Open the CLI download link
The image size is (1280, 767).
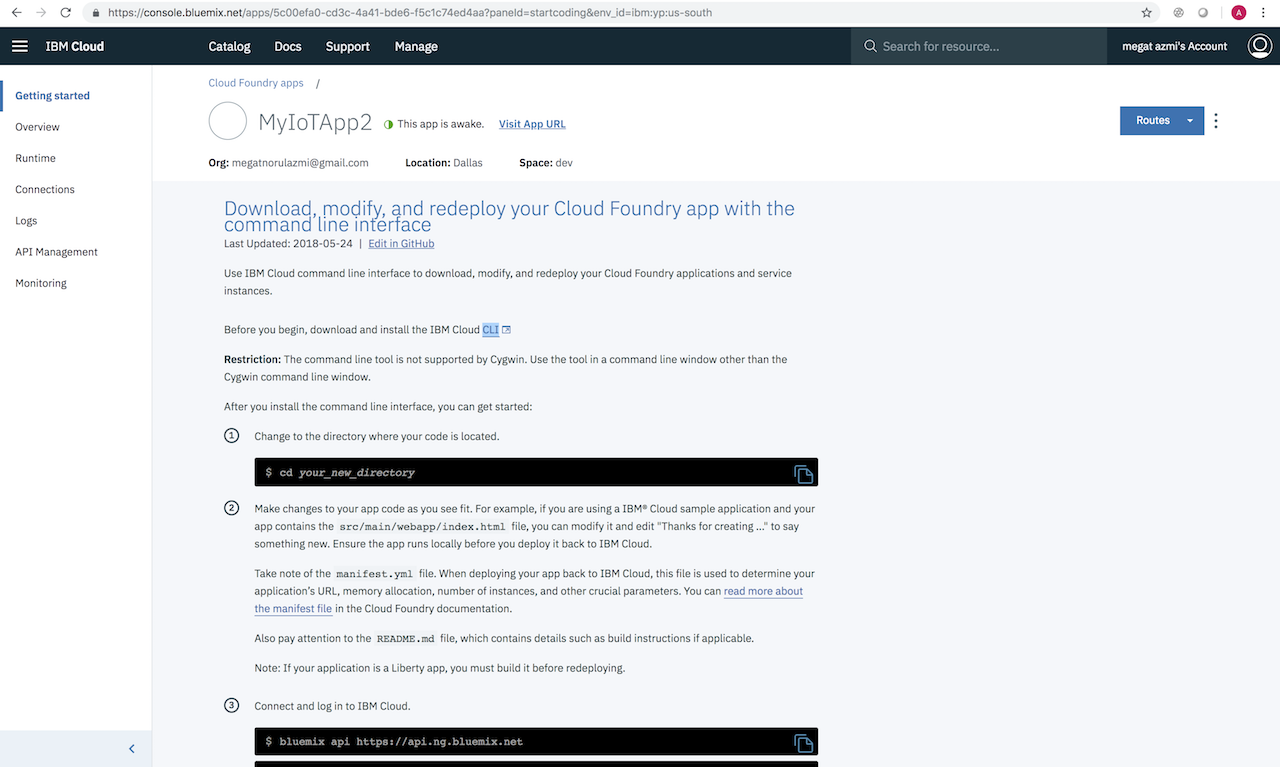490,330
